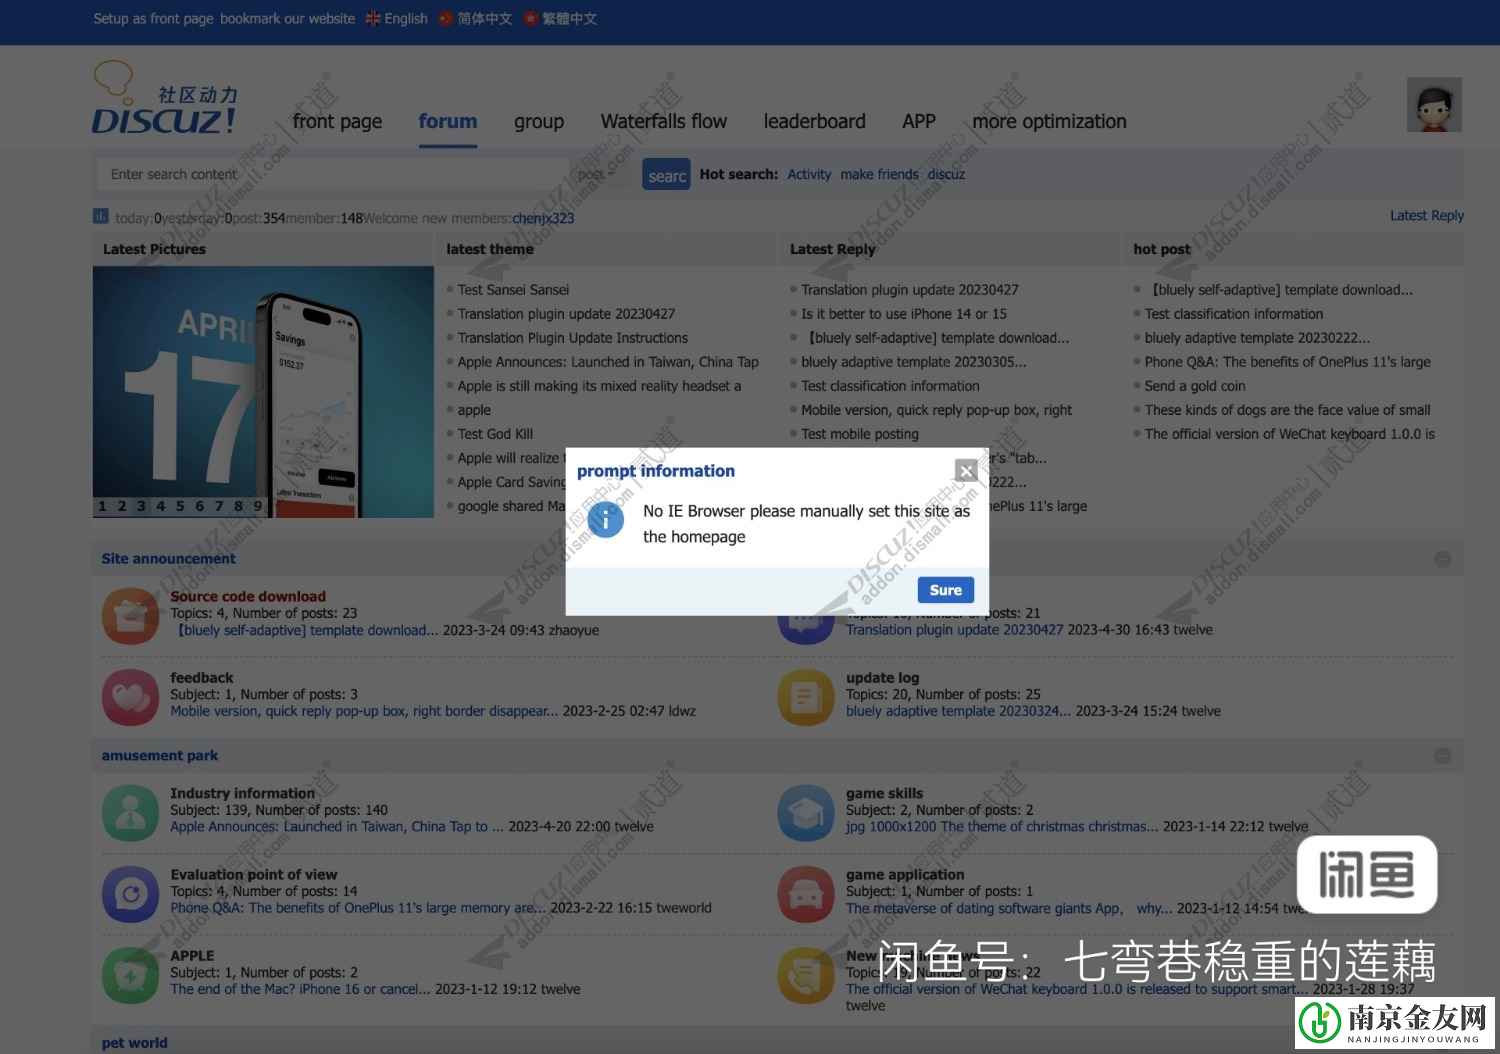1500x1054 pixels.
Task: Switch language to English
Action: click(x=397, y=19)
